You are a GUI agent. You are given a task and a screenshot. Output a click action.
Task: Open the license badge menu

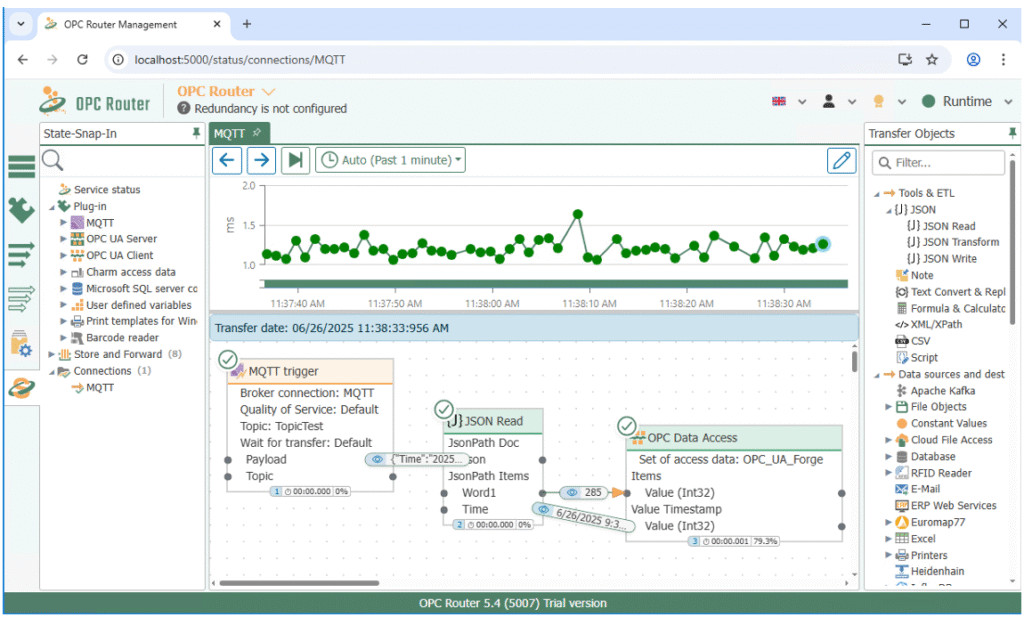pos(889,101)
